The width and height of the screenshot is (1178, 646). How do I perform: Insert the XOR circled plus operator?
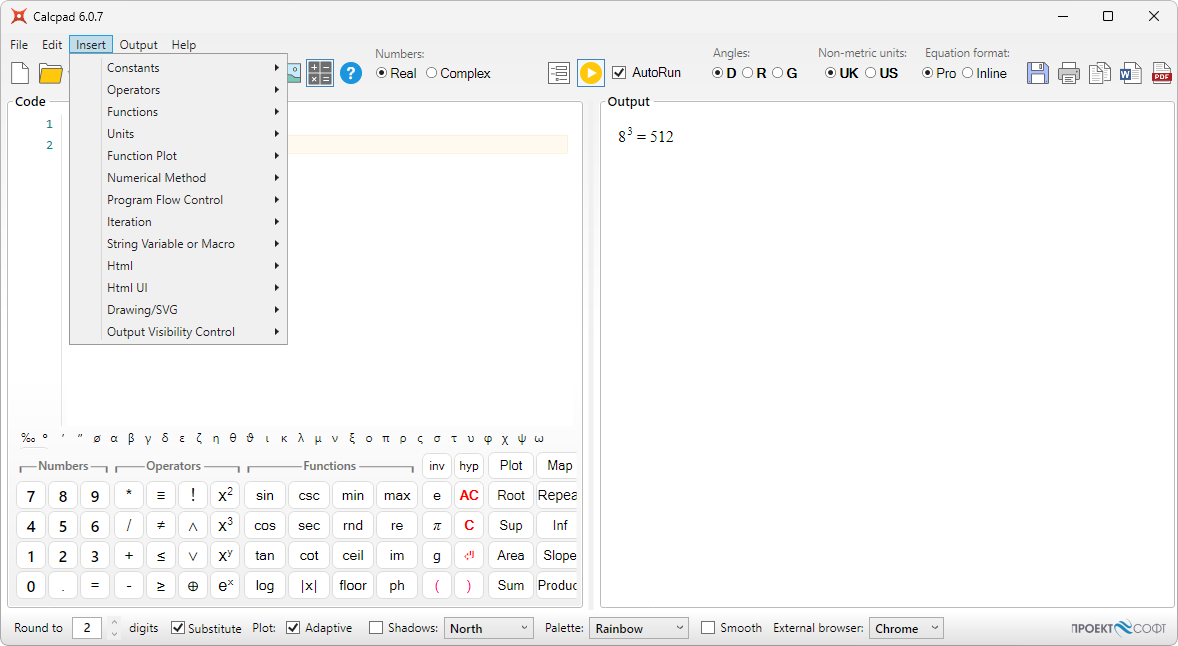[x=193, y=585]
